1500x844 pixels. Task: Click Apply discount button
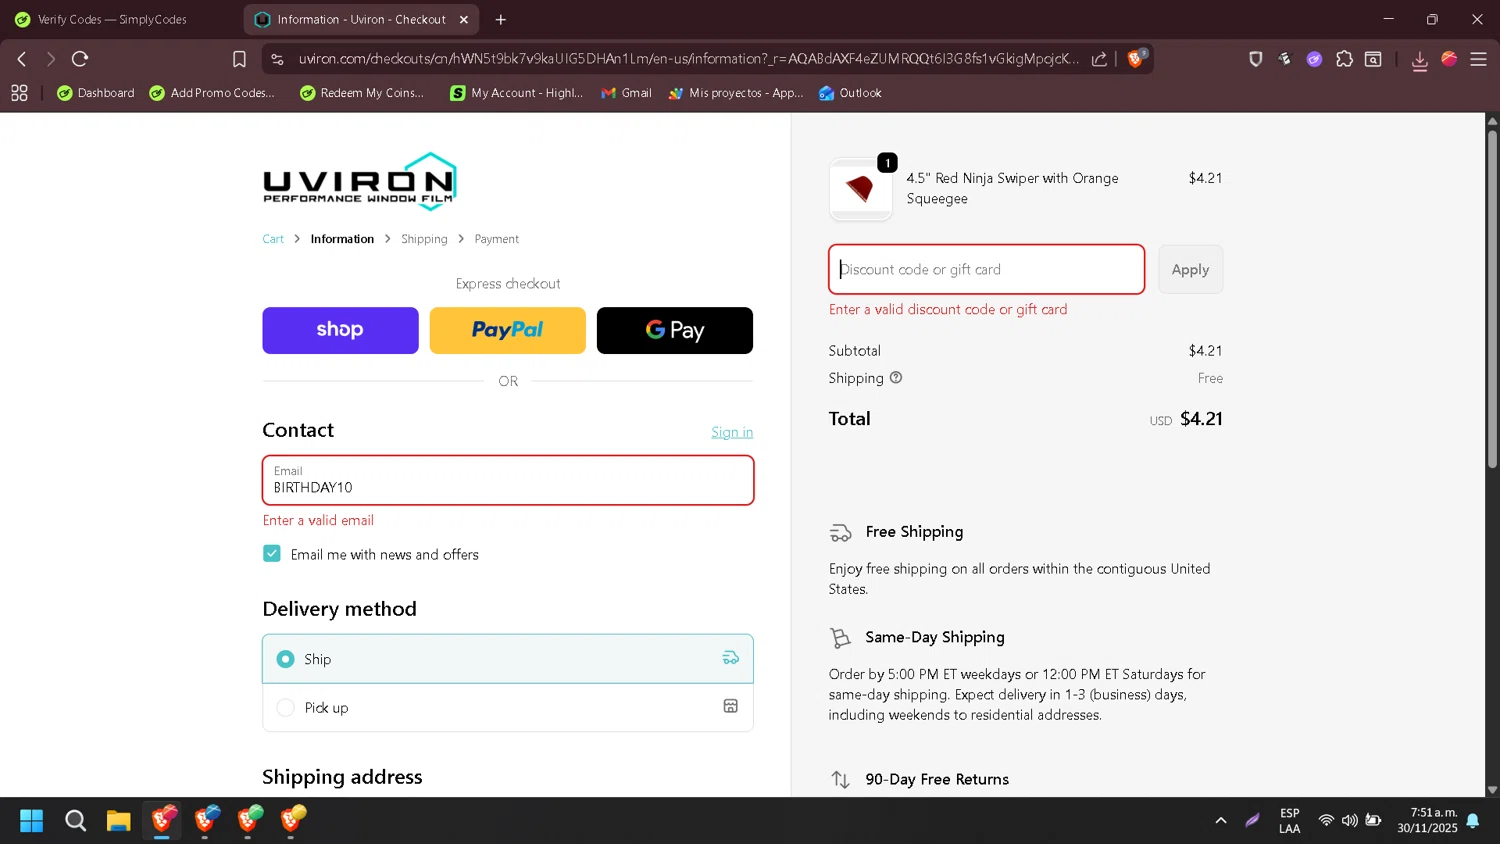coord(1190,269)
